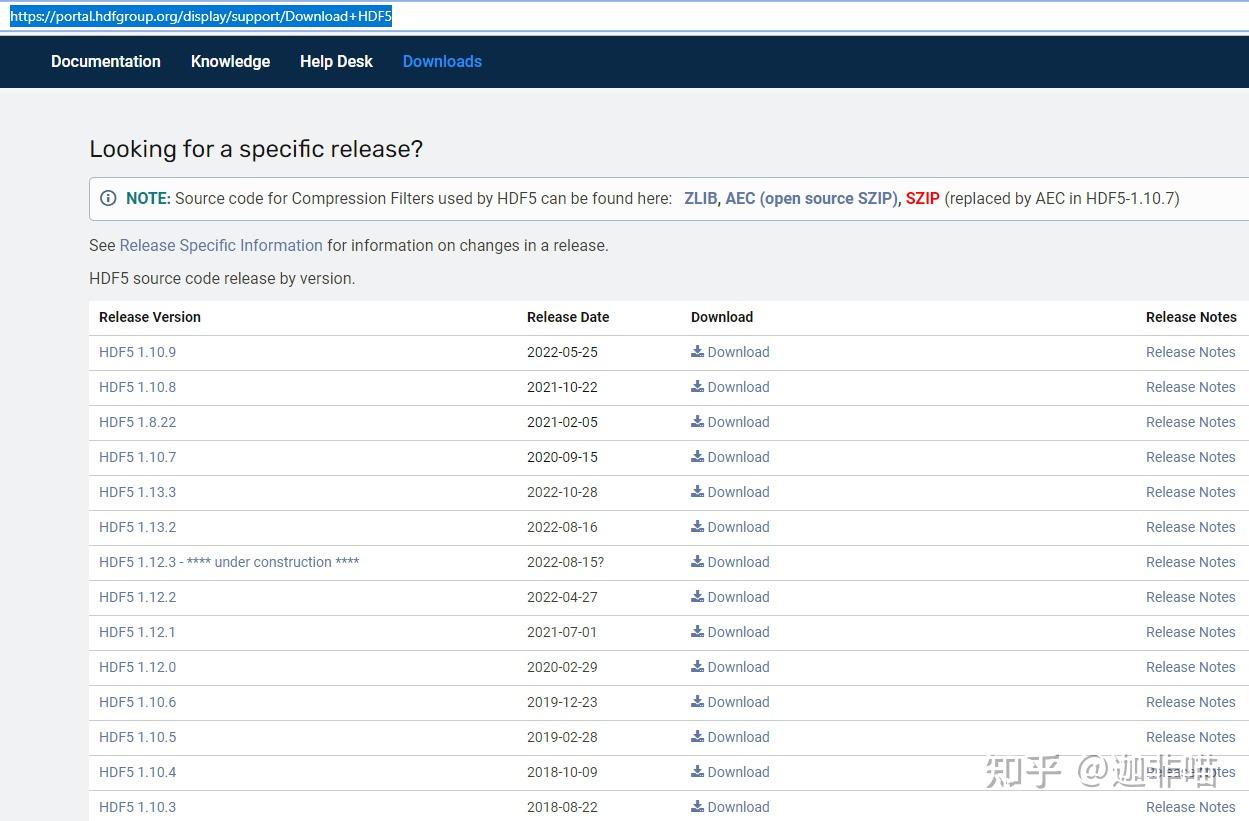View Release Notes for HDF5 1.10.8
This screenshot has height=821, width=1249.
1190,387
